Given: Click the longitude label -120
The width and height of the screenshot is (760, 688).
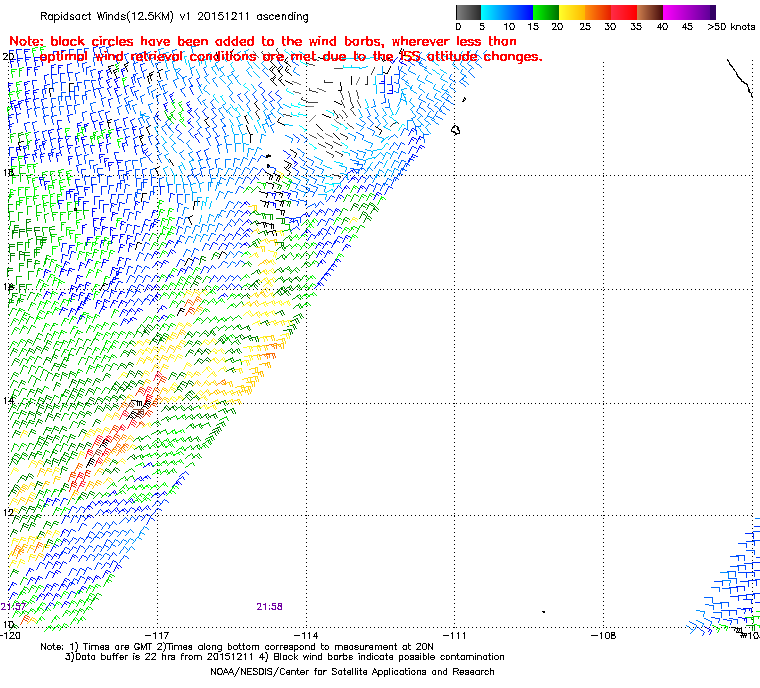Looking at the screenshot, I should pyautogui.click(x=11, y=635).
